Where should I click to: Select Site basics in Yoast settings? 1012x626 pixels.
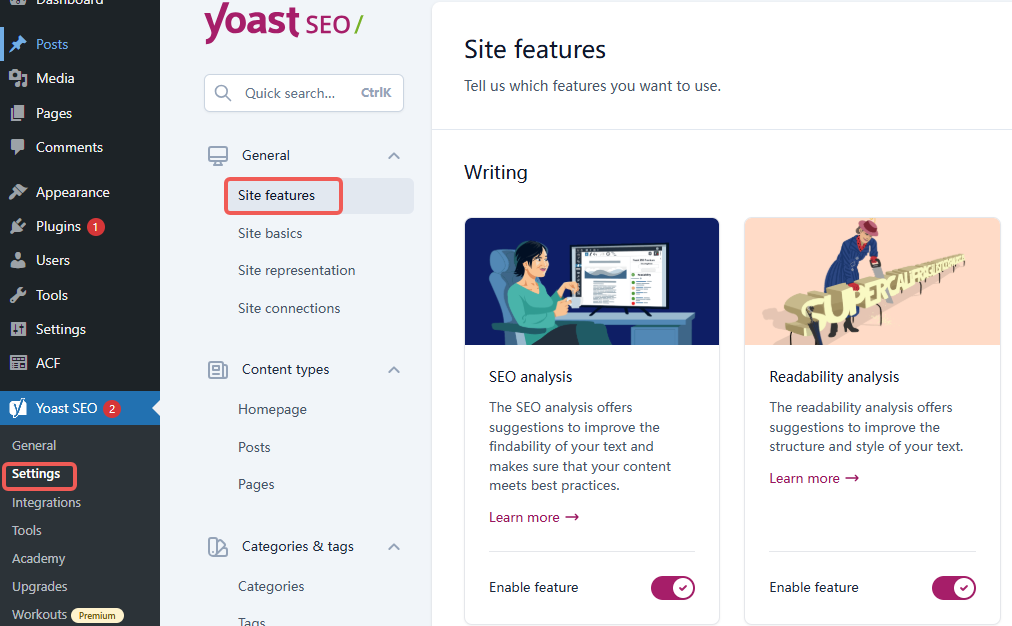click(x=270, y=234)
